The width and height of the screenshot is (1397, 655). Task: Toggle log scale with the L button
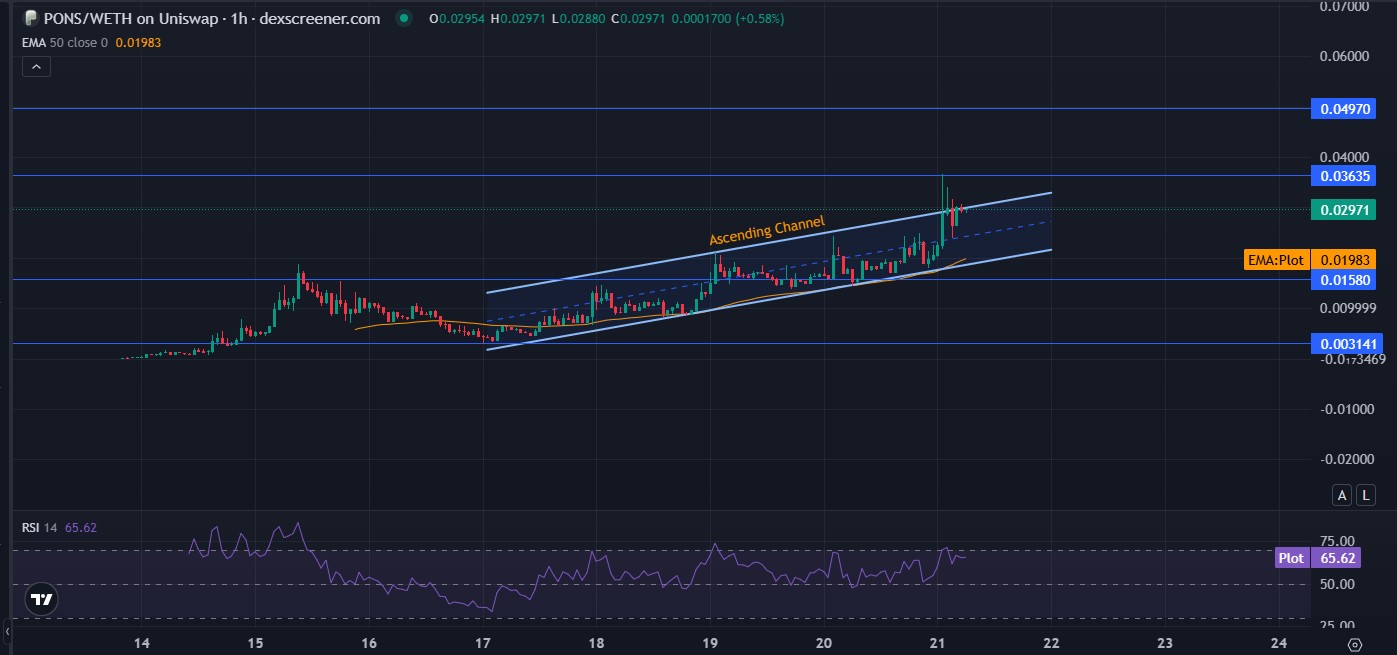(1364, 494)
